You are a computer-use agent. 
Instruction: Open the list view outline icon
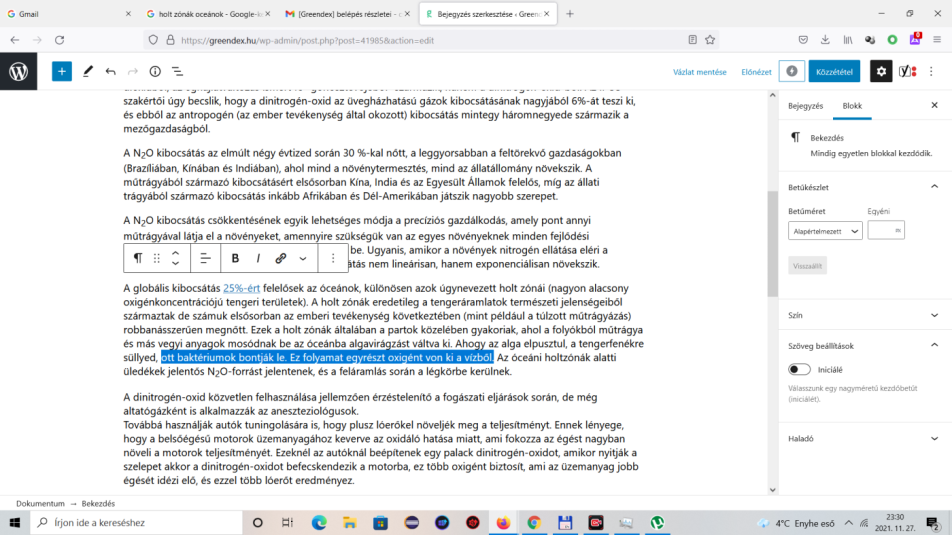coord(177,71)
